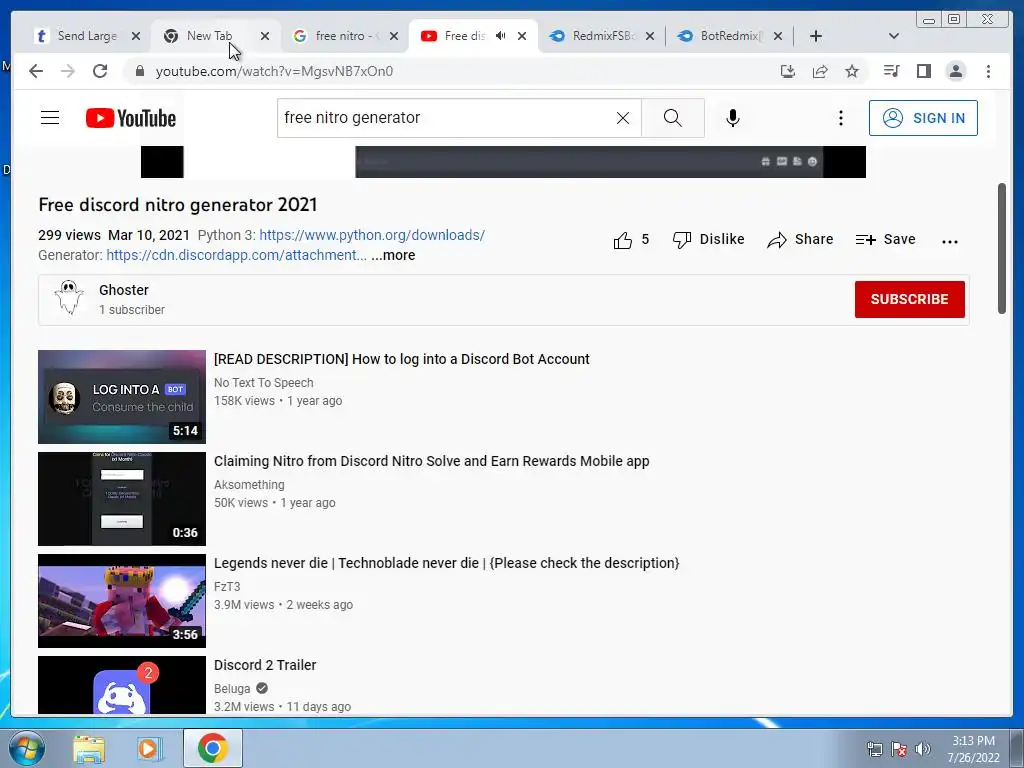Expand description with ...more
The width and height of the screenshot is (1024, 768).
click(x=393, y=255)
